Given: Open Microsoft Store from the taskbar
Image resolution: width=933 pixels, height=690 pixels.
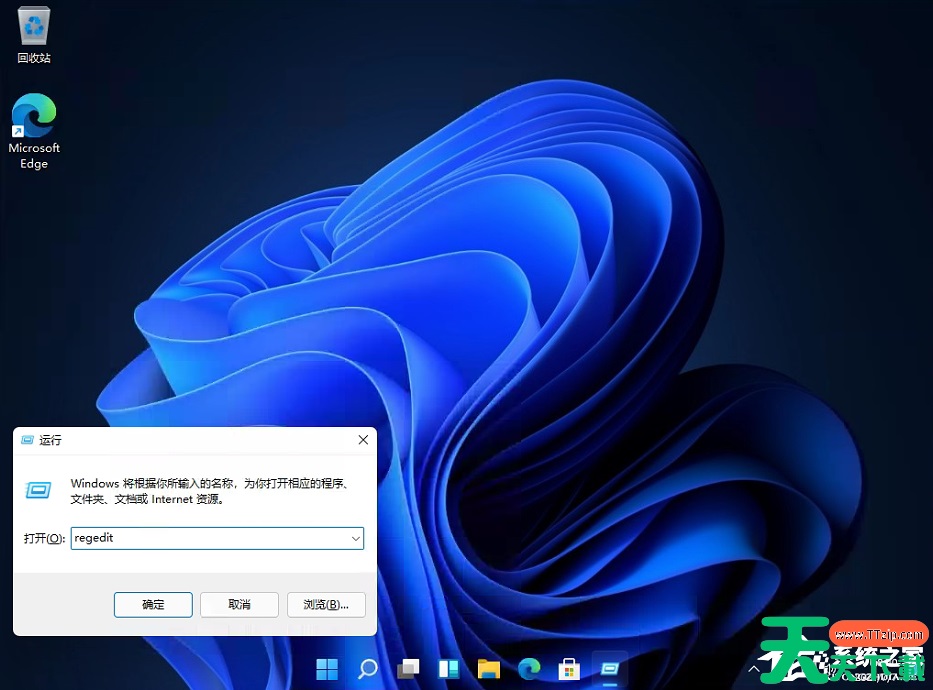Looking at the screenshot, I should coord(569,668).
